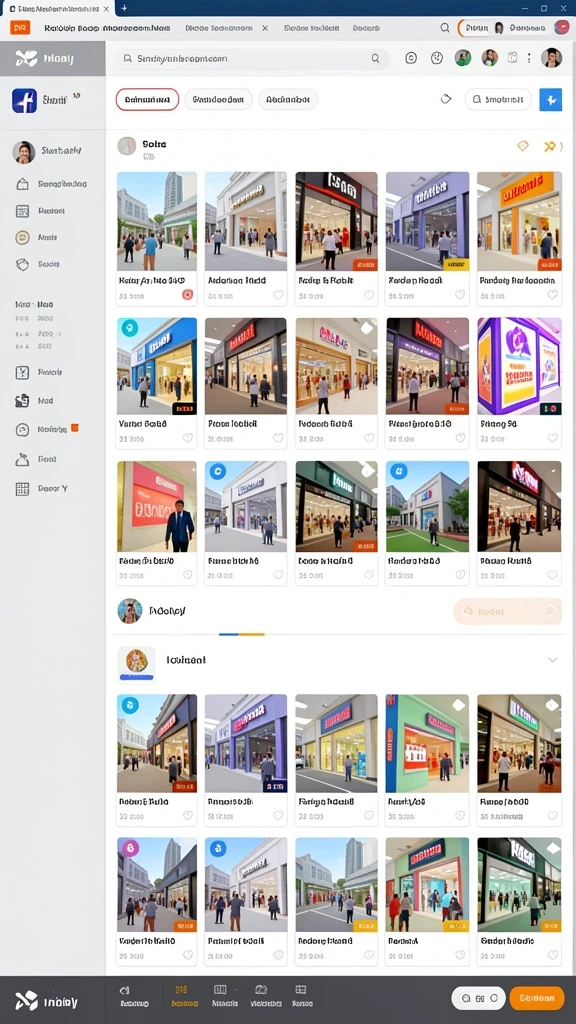Open the blue Facebook-style icon in the sidebar
The image size is (576, 1024).
(x=24, y=101)
